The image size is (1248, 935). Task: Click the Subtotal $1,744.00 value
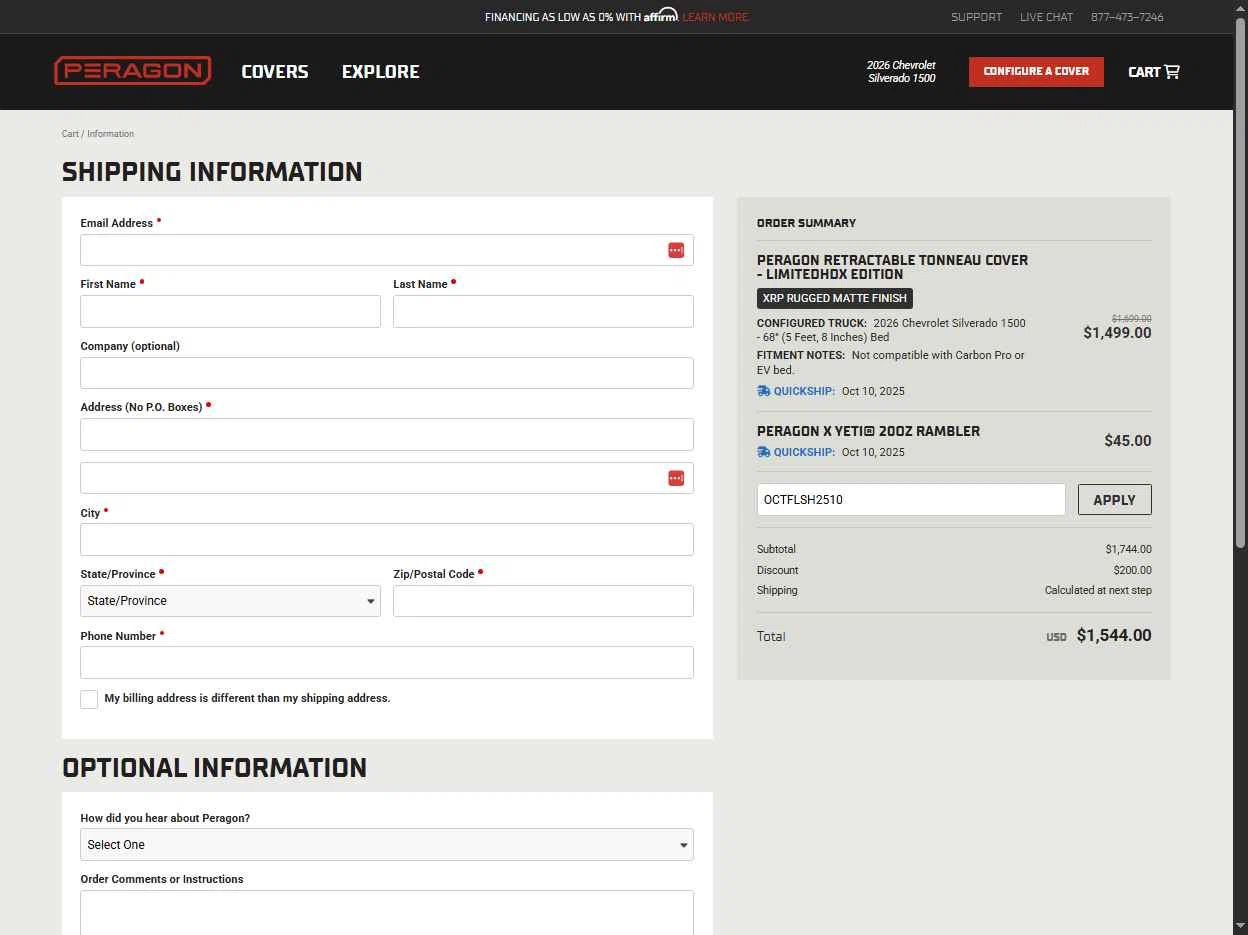pyautogui.click(x=1129, y=549)
